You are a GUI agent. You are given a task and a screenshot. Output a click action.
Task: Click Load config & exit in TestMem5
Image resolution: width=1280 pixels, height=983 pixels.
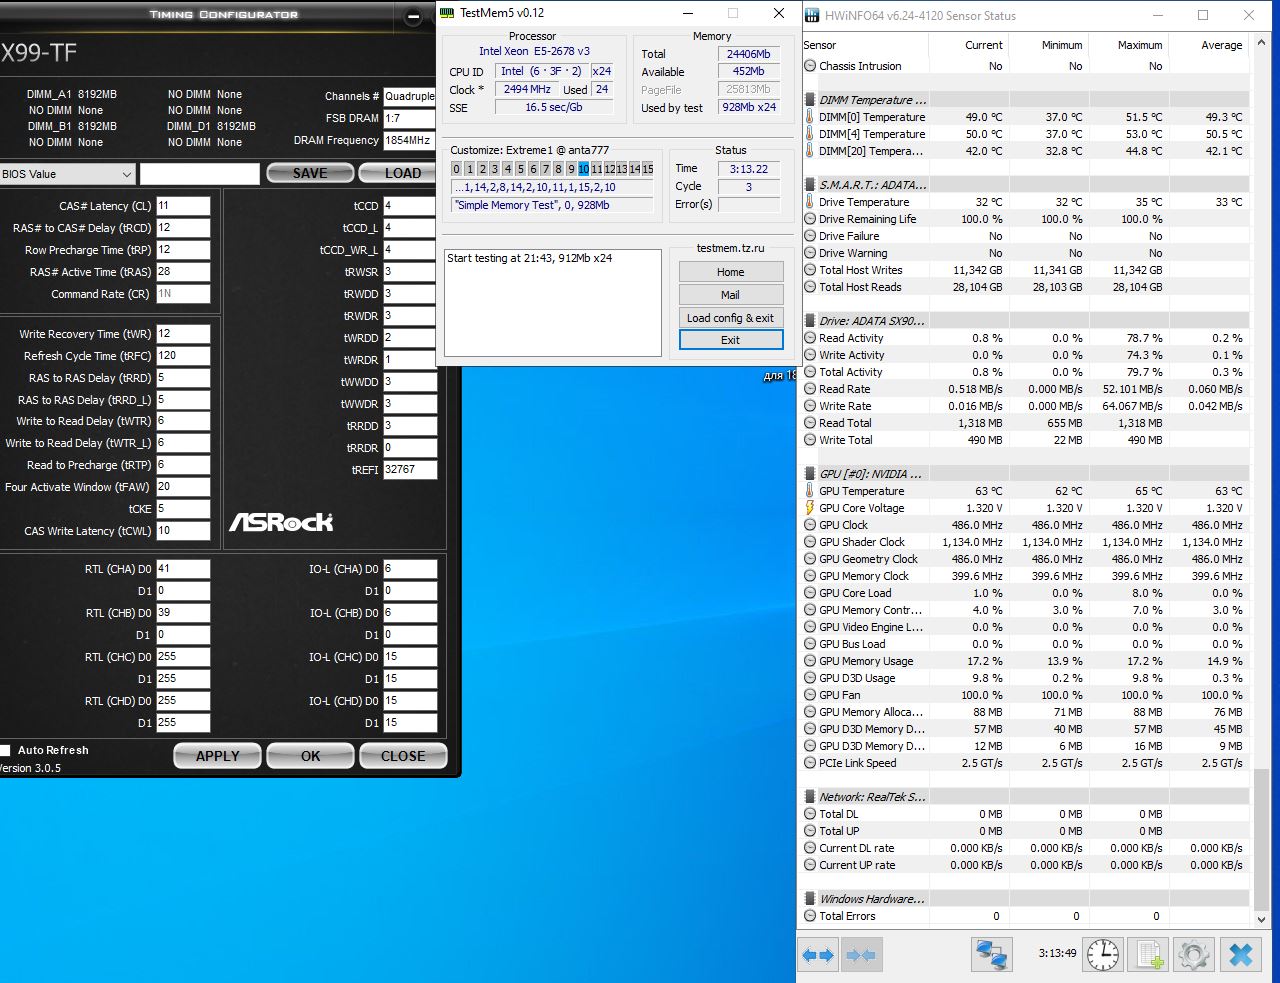[x=730, y=318]
